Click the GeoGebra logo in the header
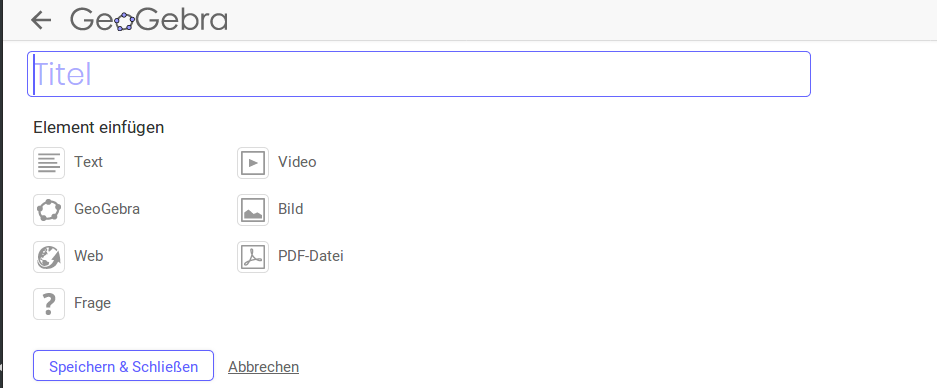 [x=149, y=20]
